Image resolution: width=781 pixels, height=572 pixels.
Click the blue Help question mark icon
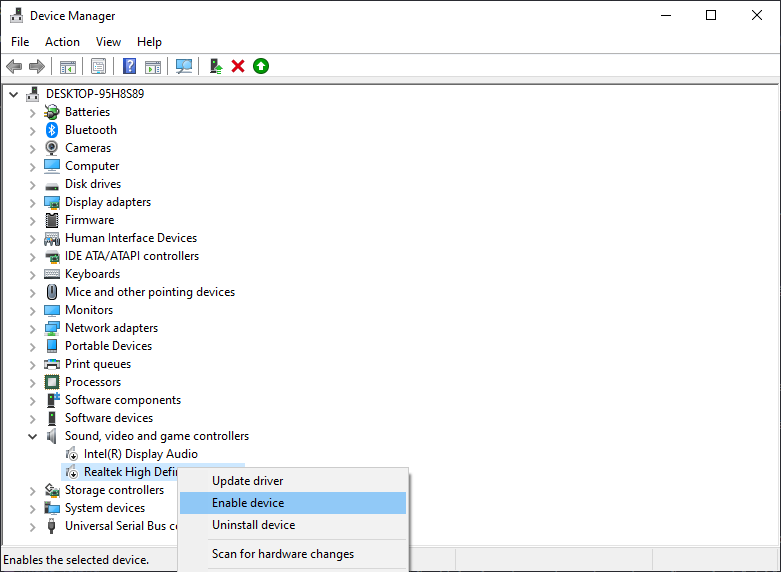pos(129,66)
